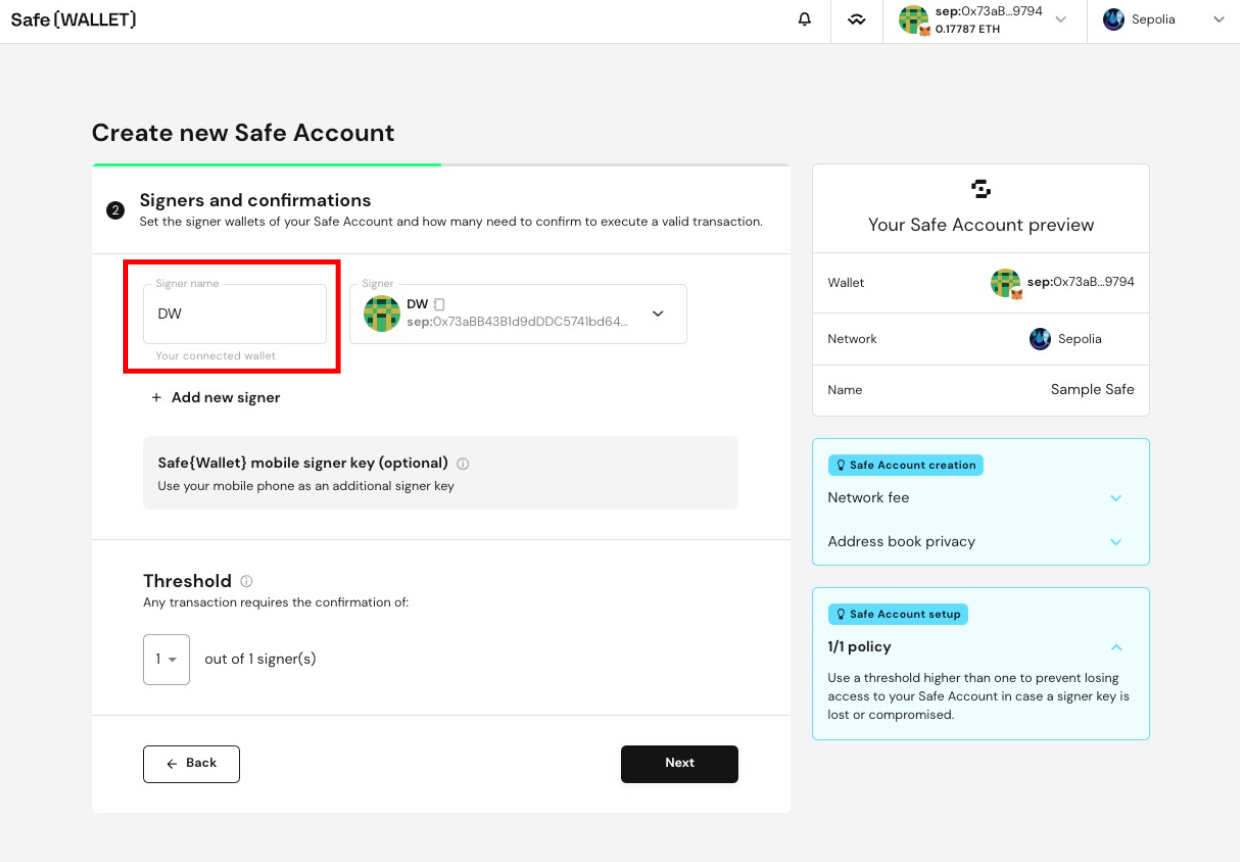Add a new signer
Viewport: 1240px width, 862px height.
pyautogui.click(x=215, y=398)
